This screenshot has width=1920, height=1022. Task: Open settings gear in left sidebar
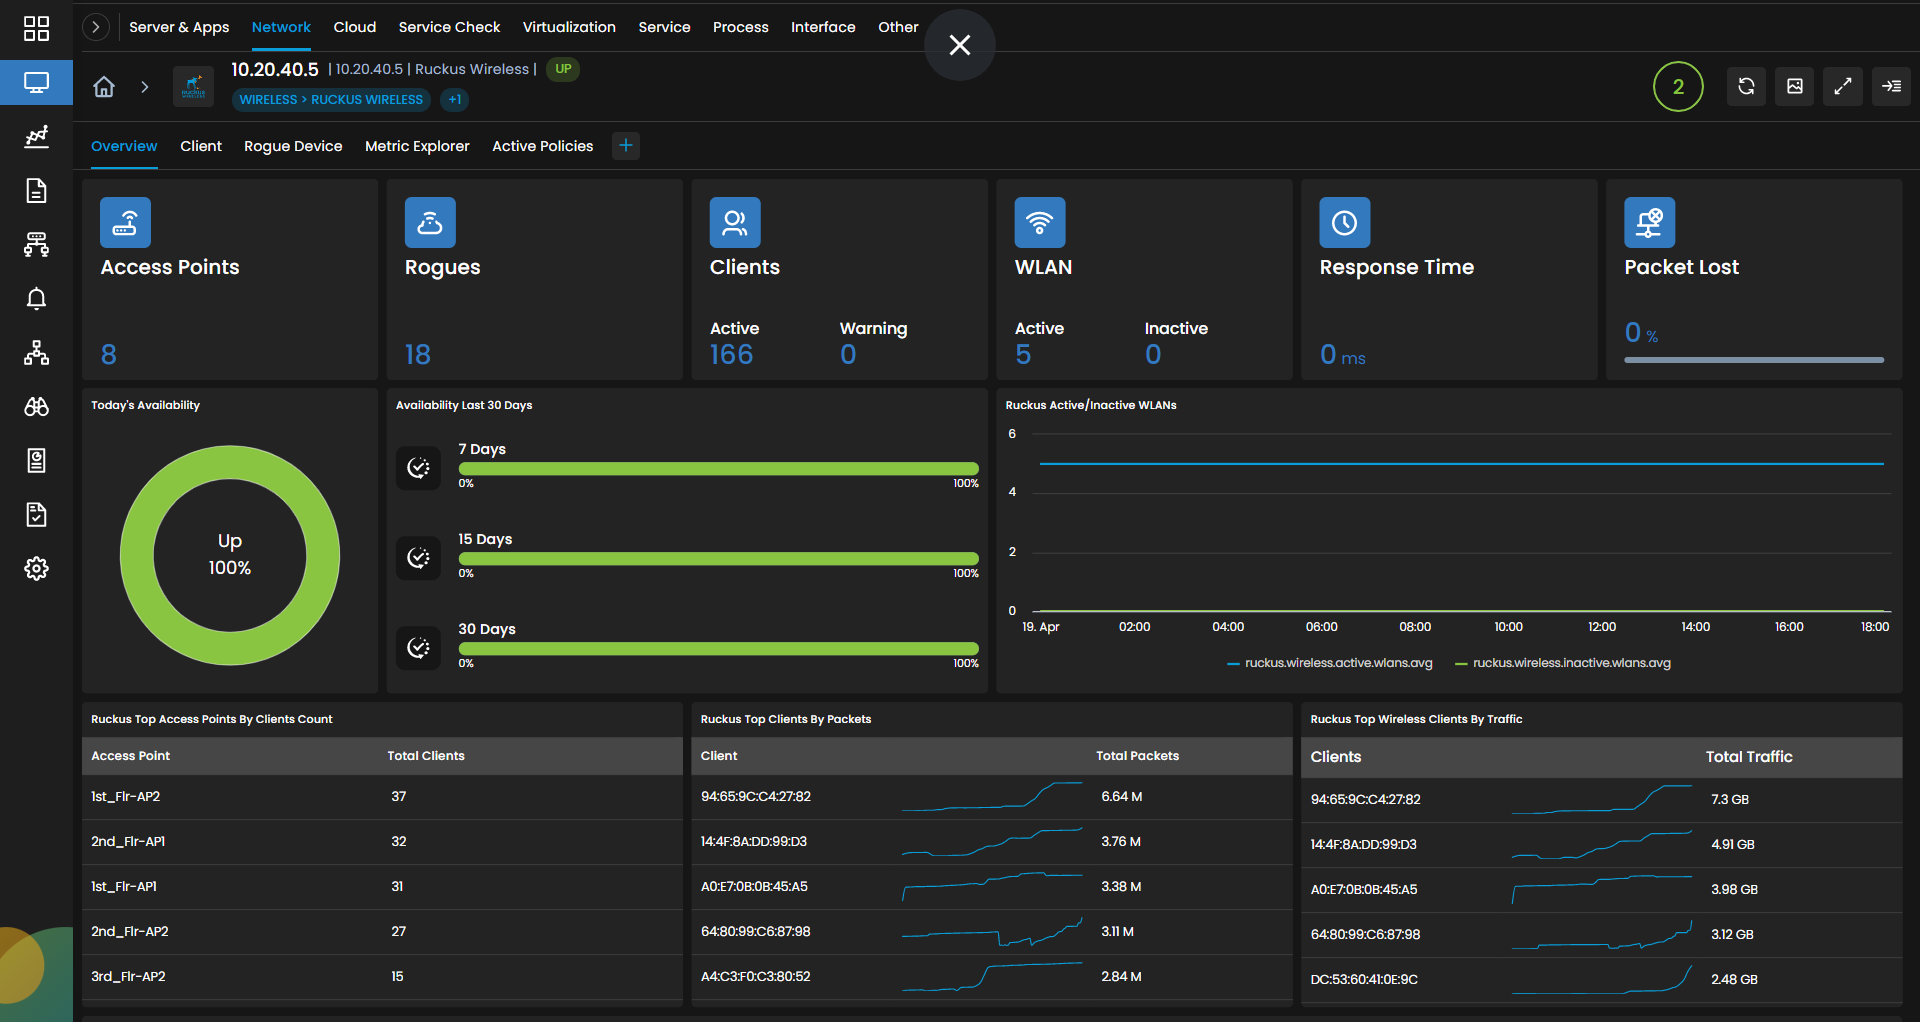36,568
